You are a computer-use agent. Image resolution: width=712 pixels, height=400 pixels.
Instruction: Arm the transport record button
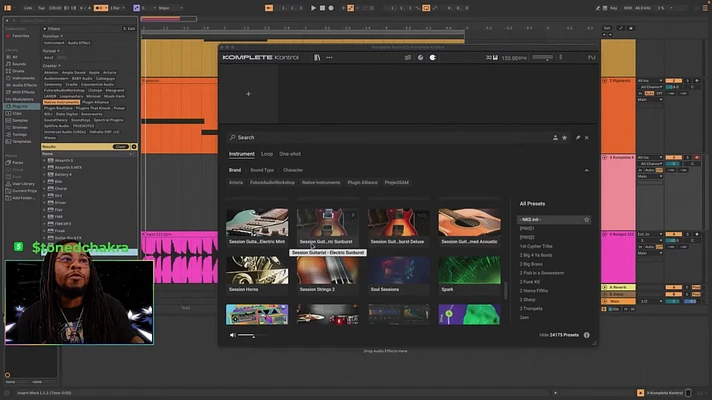331,8
